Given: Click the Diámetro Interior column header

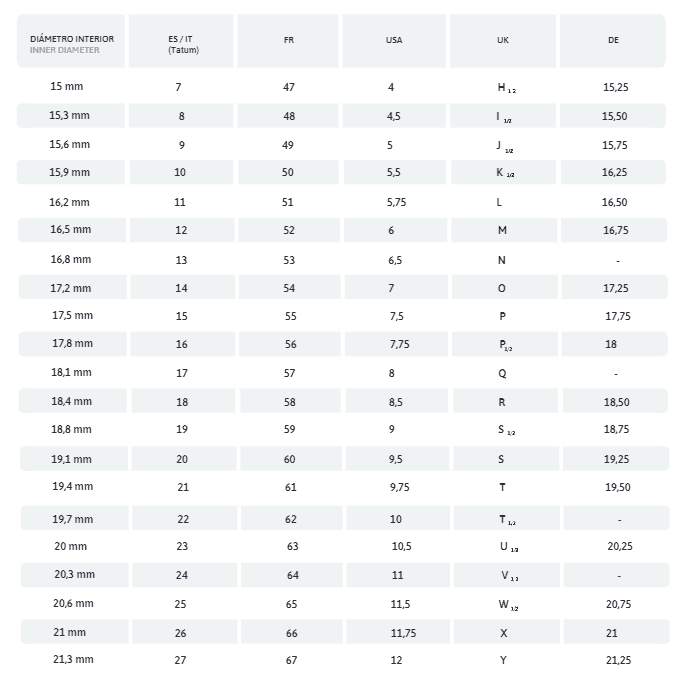Looking at the screenshot, I should (x=71, y=43).
